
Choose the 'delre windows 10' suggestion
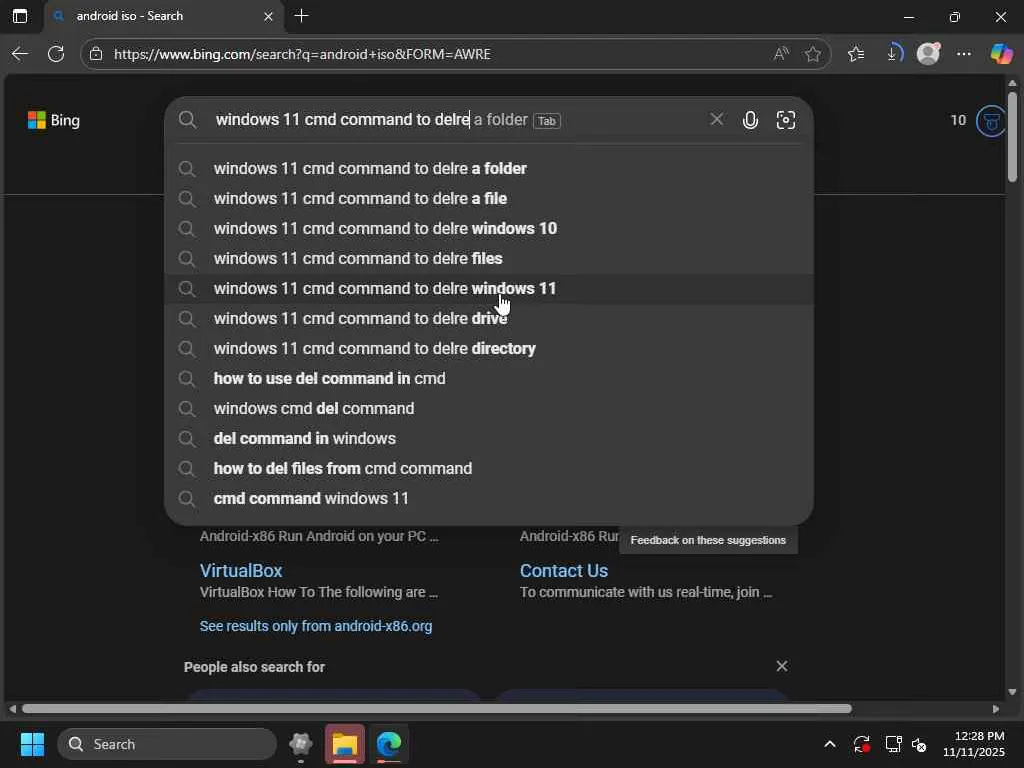[x=488, y=229]
